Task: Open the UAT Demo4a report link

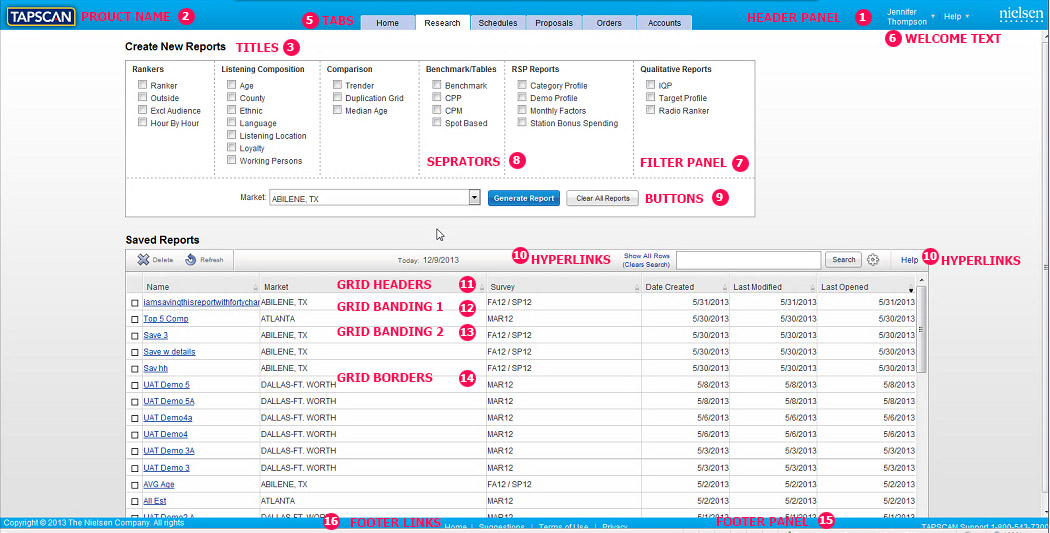Action: tap(167, 418)
